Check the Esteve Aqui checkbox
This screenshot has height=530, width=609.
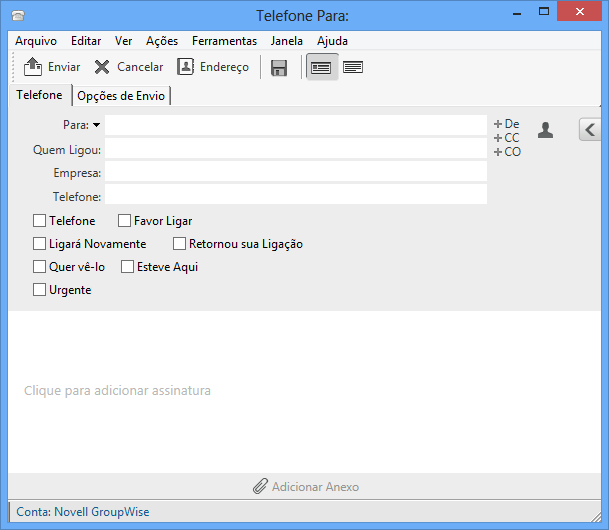click(127, 267)
